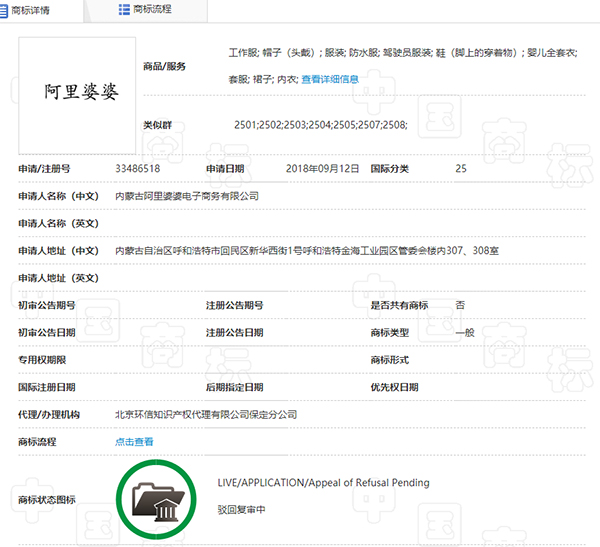Click the 初审公告期号 label
The image size is (600, 547).
(x=47, y=305)
